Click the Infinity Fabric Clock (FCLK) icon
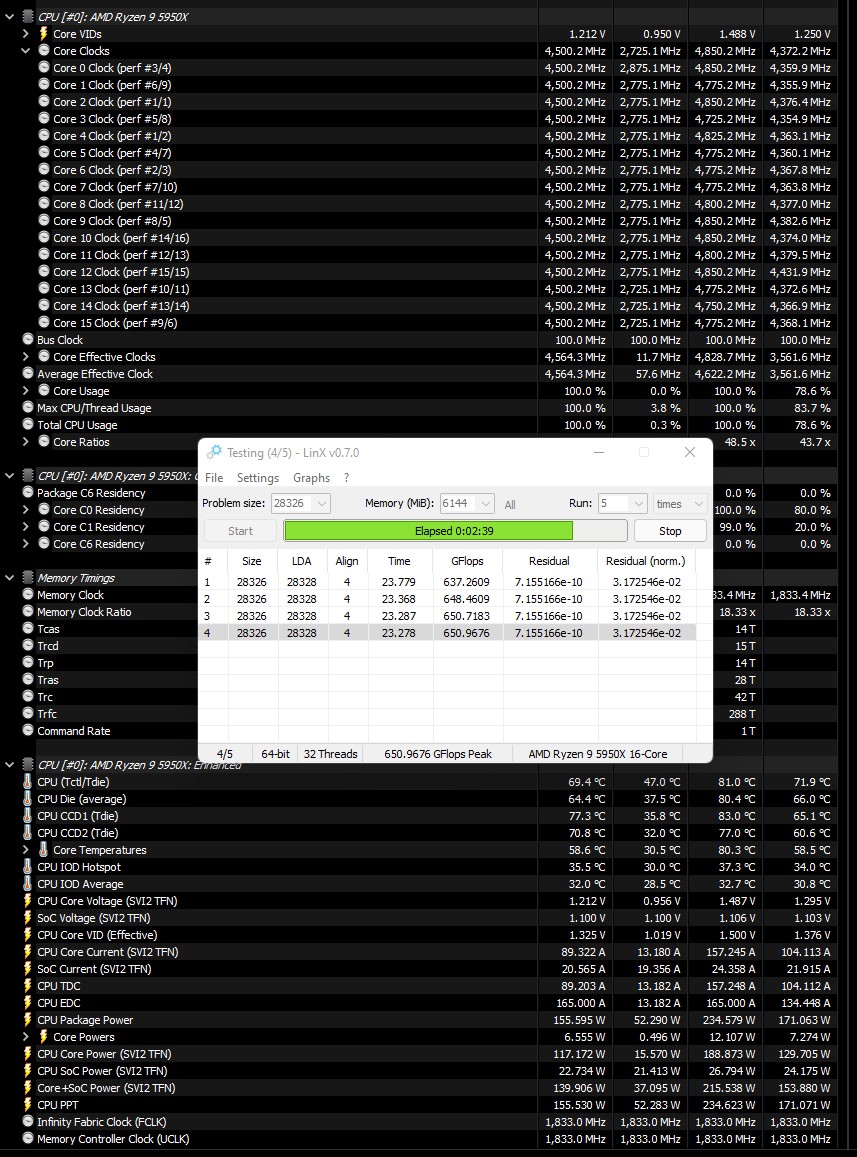Screen dimensions: 857x1157 (28, 1122)
